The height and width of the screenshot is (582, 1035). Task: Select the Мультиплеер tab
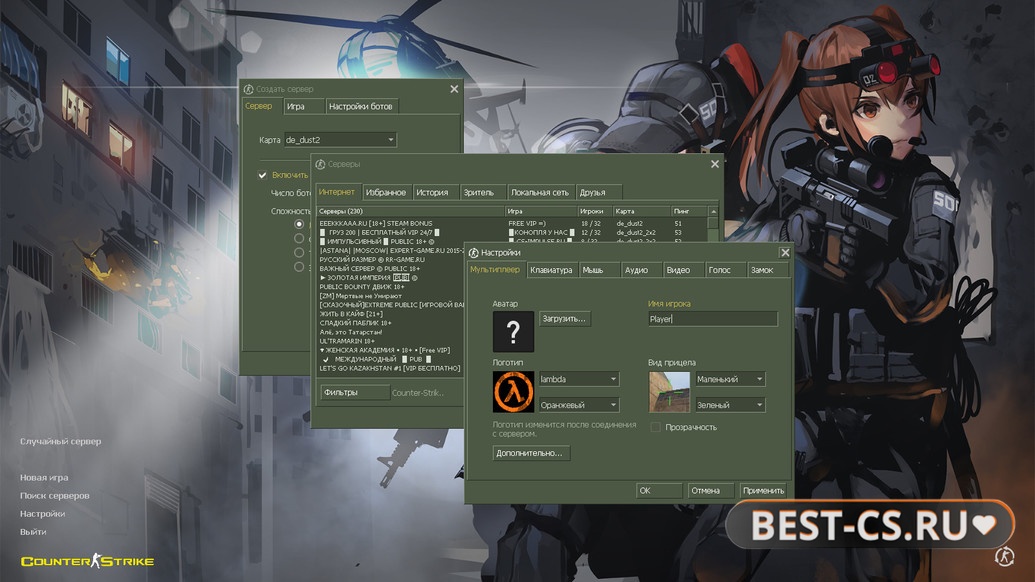pos(495,269)
